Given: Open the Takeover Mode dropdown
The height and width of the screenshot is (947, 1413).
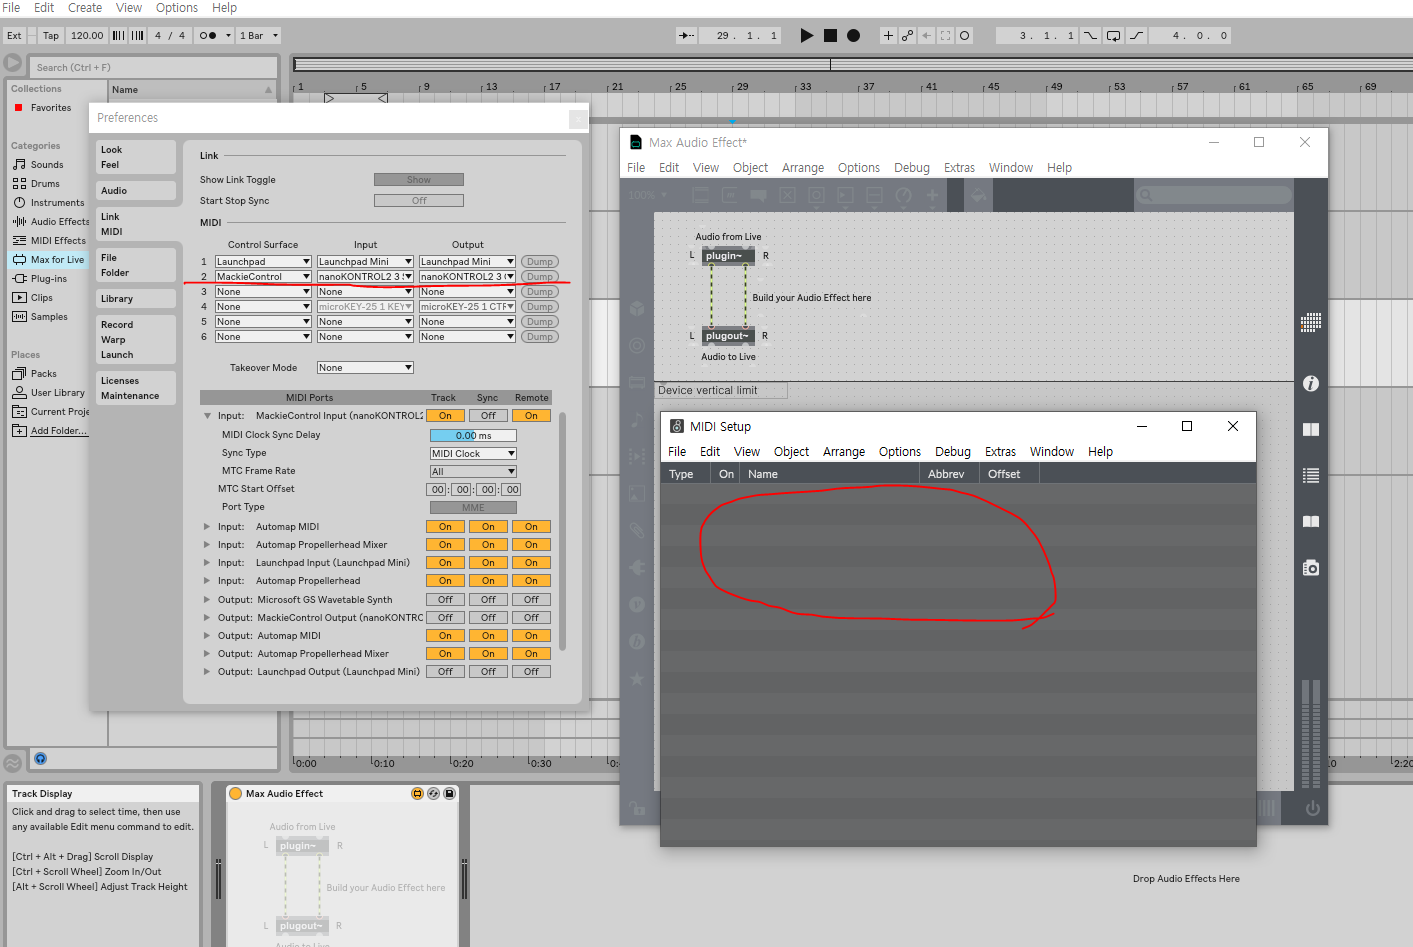Looking at the screenshot, I should click(x=365, y=367).
